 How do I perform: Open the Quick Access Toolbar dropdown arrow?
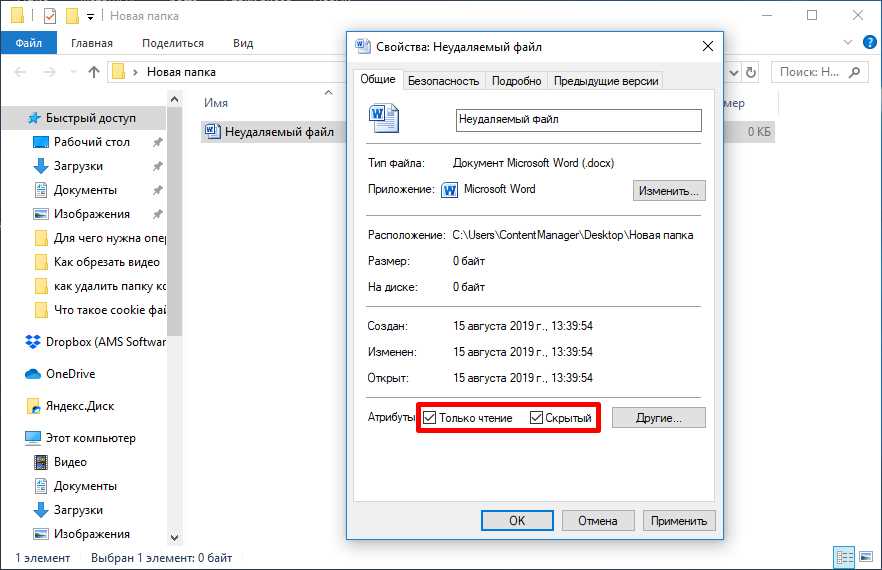point(90,17)
